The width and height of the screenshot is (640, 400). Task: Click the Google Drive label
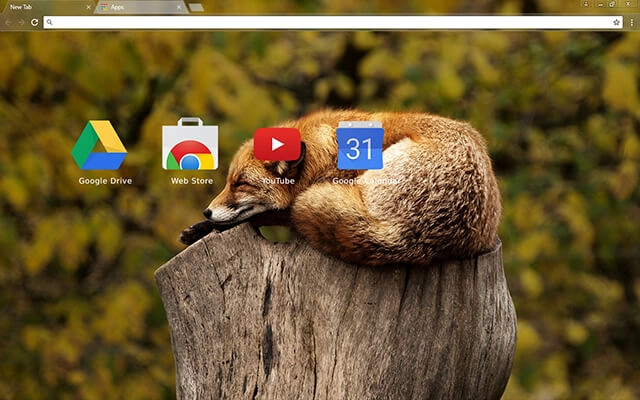(x=105, y=181)
